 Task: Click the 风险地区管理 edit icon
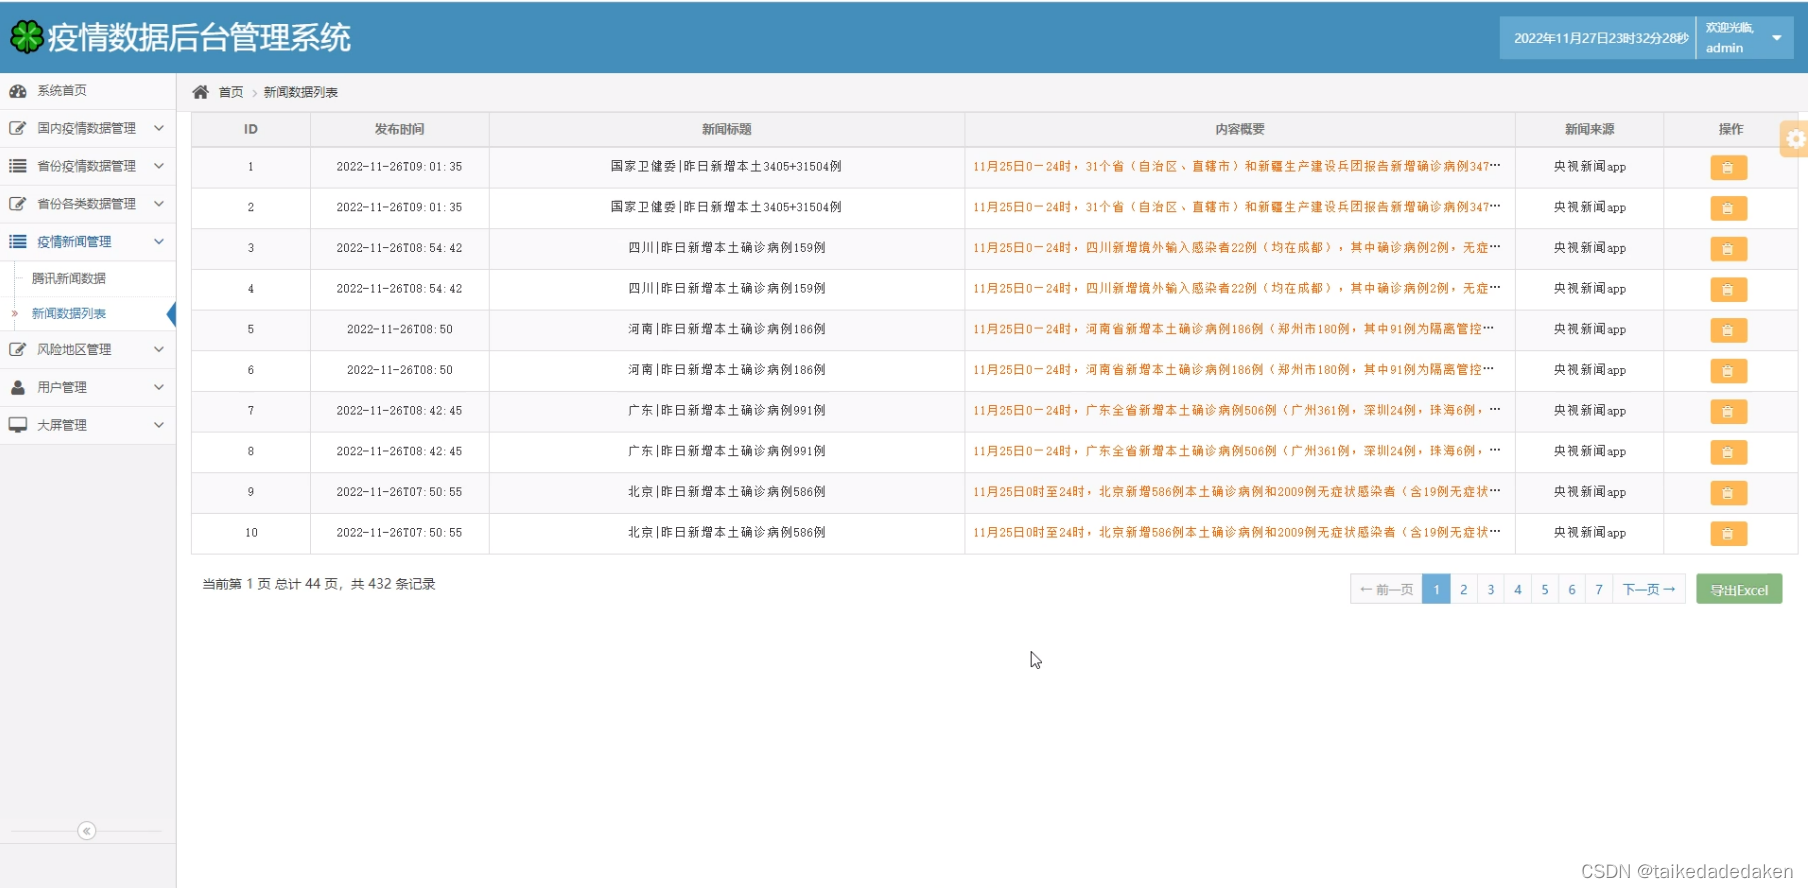18,350
